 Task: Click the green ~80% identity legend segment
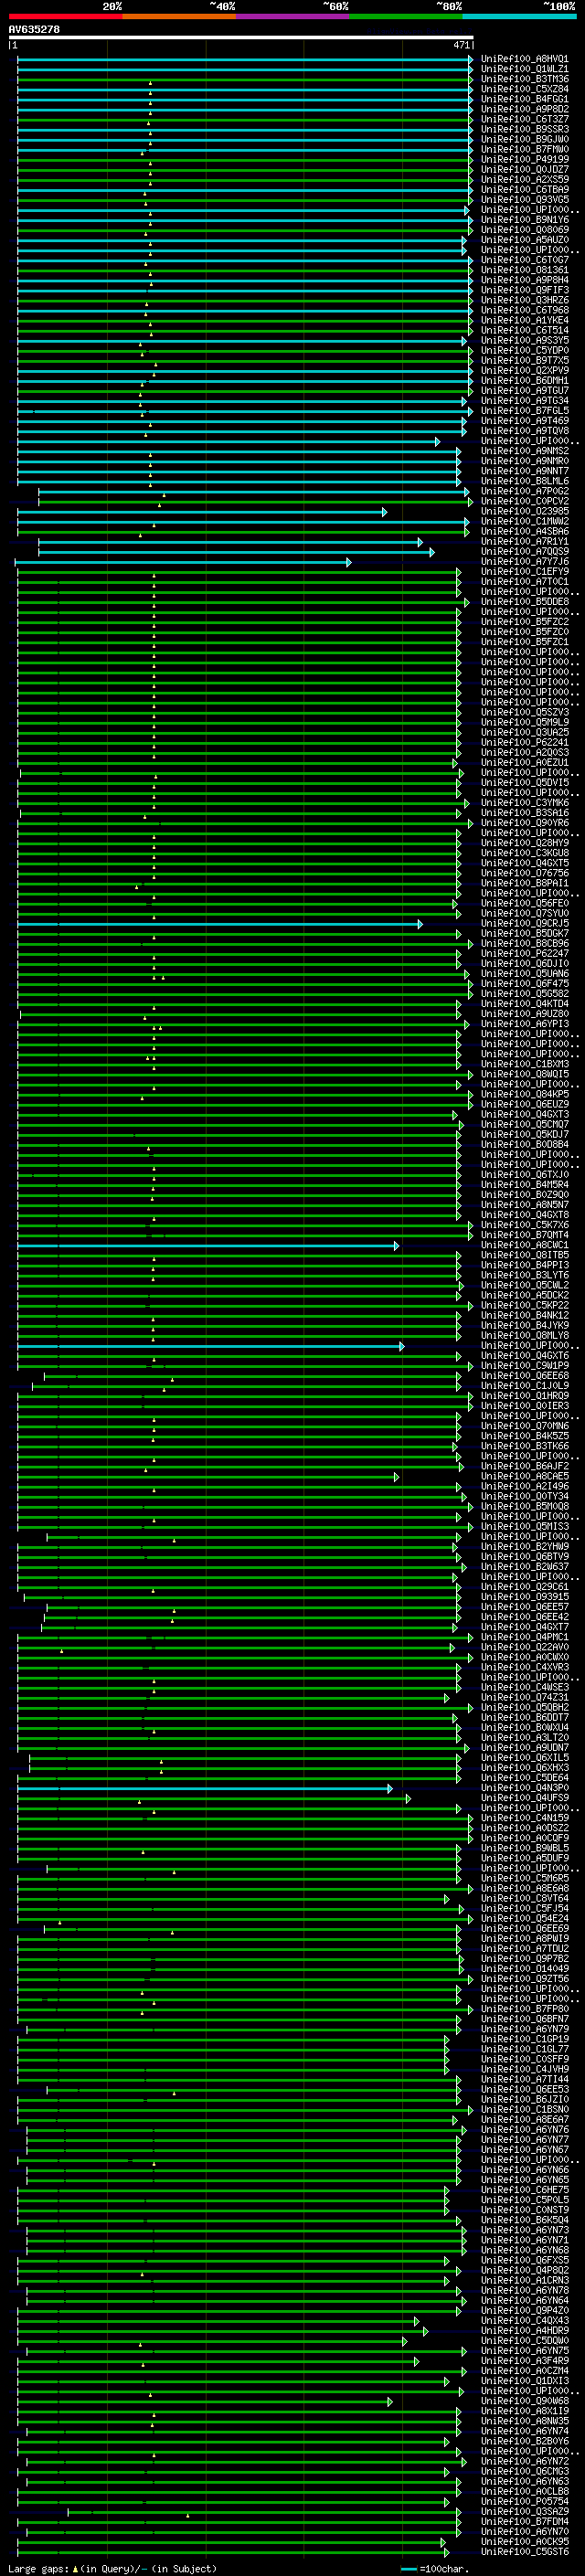click(x=406, y=16)
